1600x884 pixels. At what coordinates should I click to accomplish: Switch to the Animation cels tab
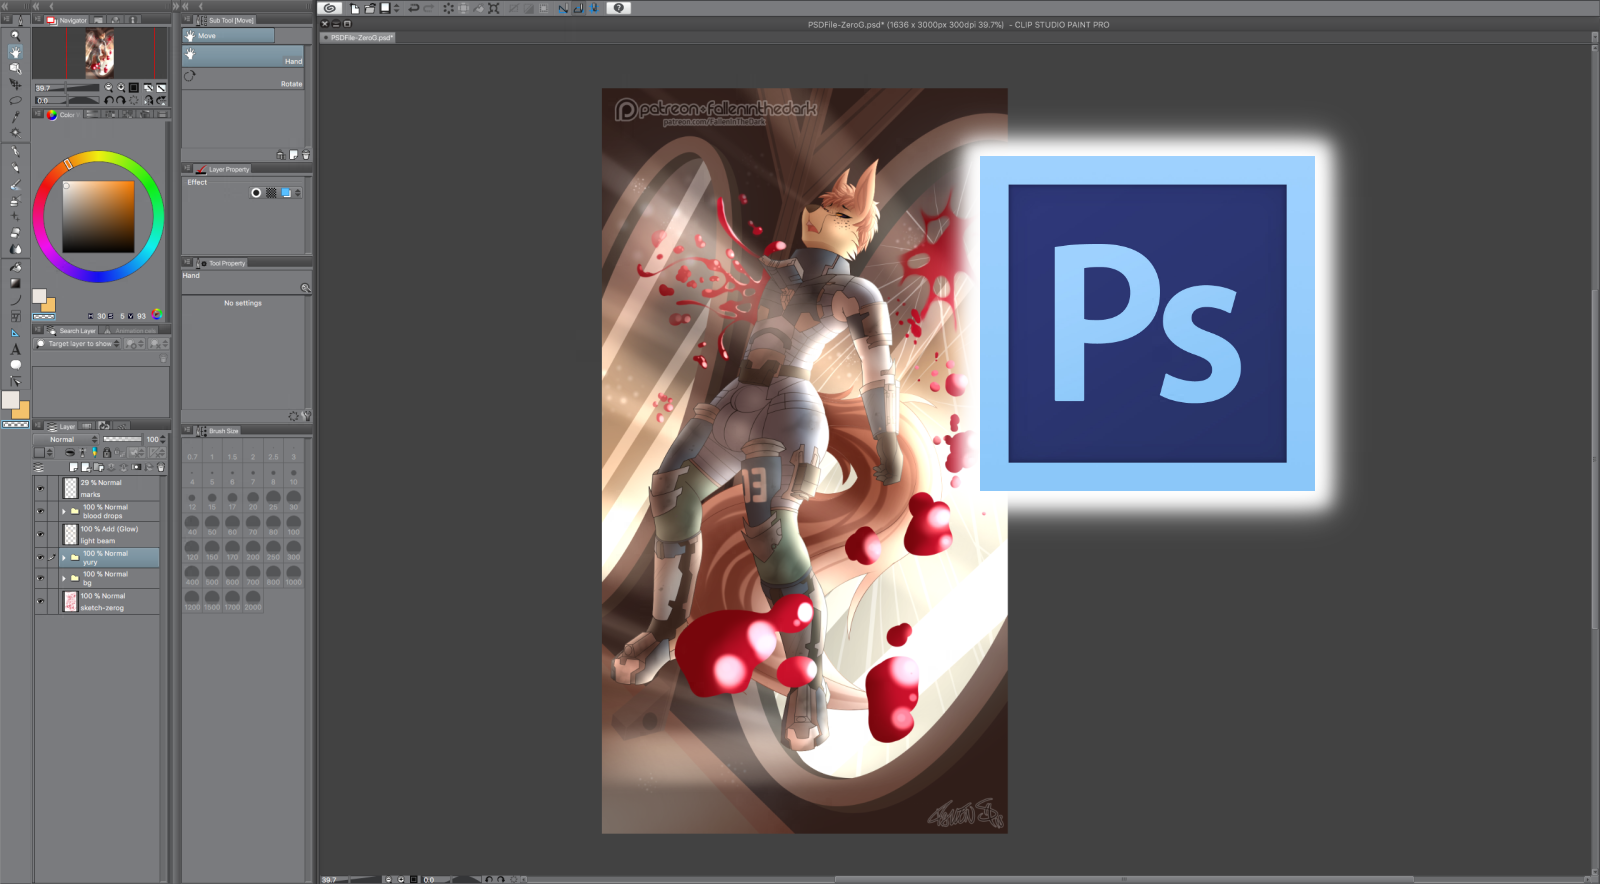click(130, 331)
